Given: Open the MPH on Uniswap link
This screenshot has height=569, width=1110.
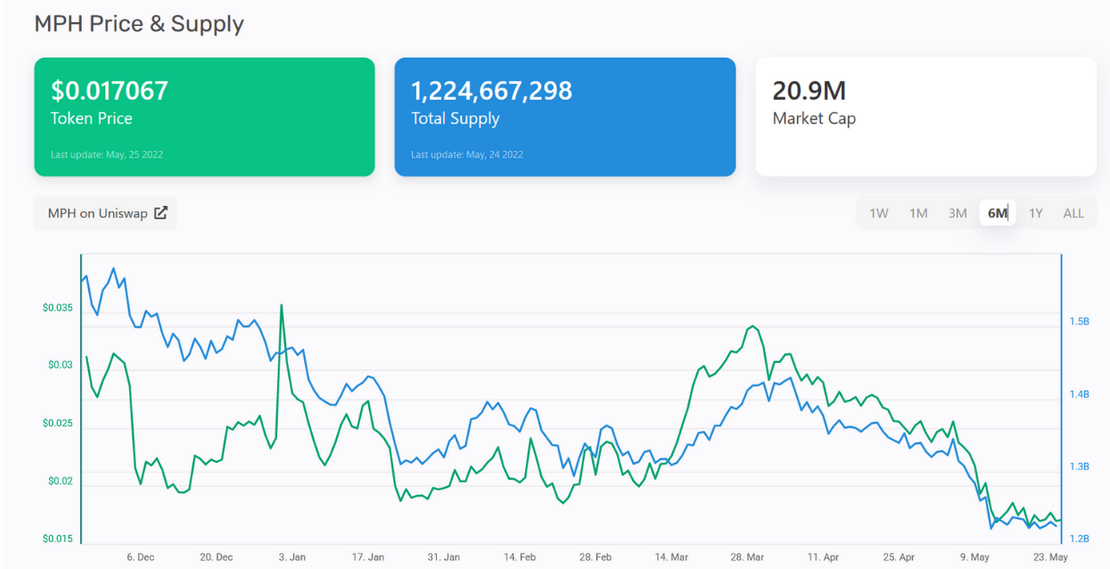Looking at the screenshot, I should coord(105,212).
